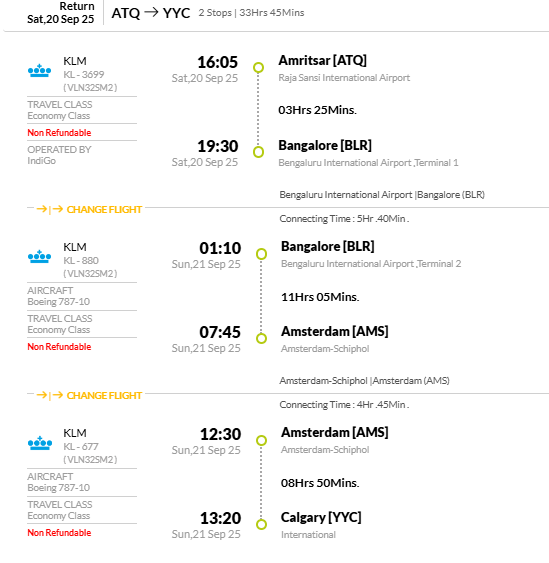Screen dimensions: 549x563
Task: Click the Operated By IndiGo text
Action: click(x=59, y=155)
